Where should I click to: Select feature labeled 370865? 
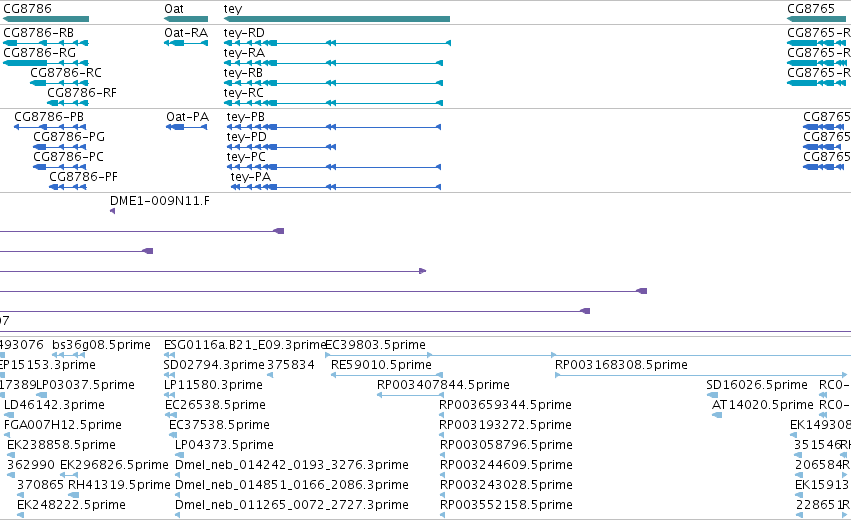tap(41, 485)
